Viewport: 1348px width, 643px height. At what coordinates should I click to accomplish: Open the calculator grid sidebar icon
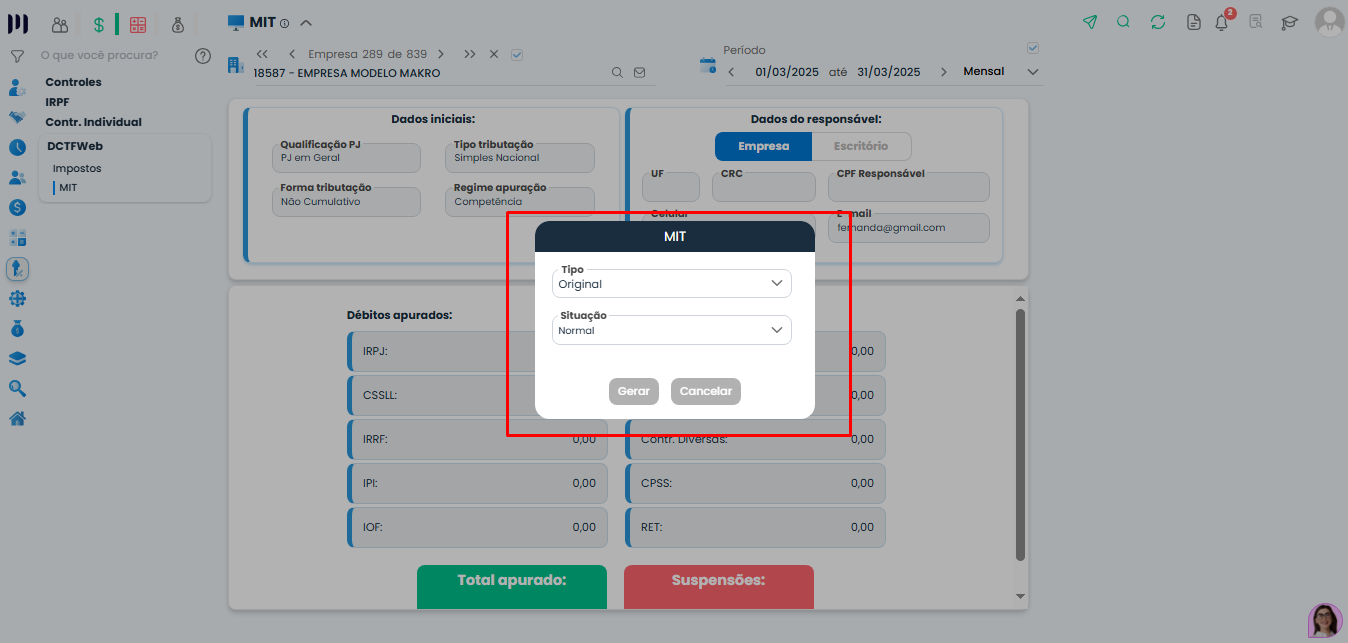tap(17, 238)
